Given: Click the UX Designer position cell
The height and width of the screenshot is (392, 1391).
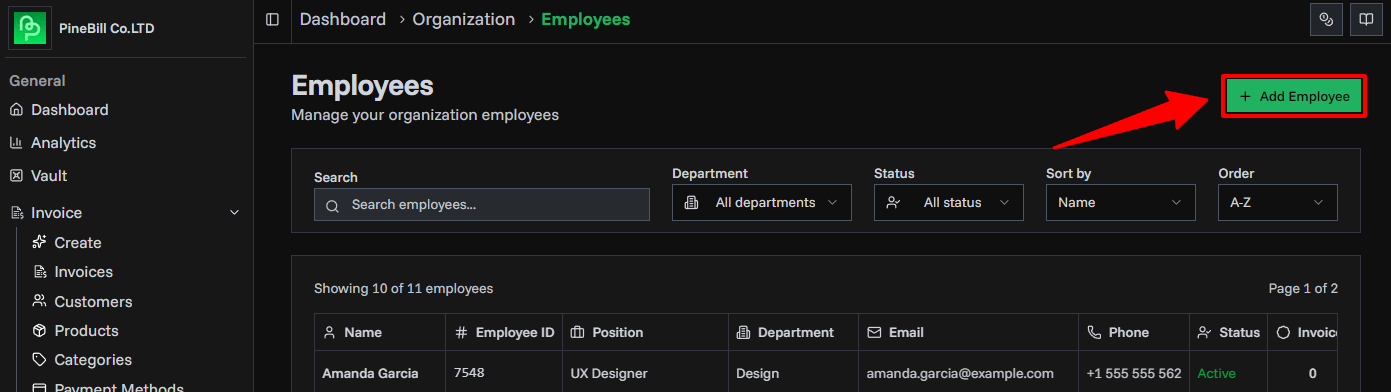Looking at the screenshot, I should coord(609,373).
